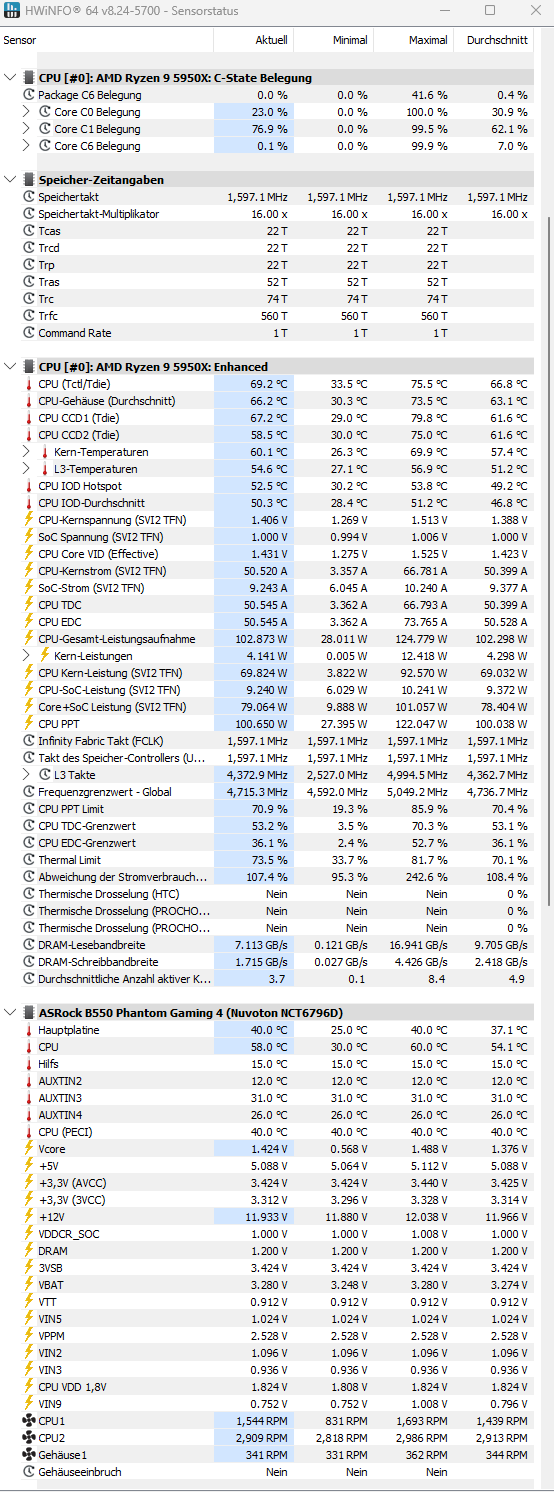The height and width of the screenshot is (1492, 554).
Task: Click the fan icon next to CPU1
Action: 28,1421
